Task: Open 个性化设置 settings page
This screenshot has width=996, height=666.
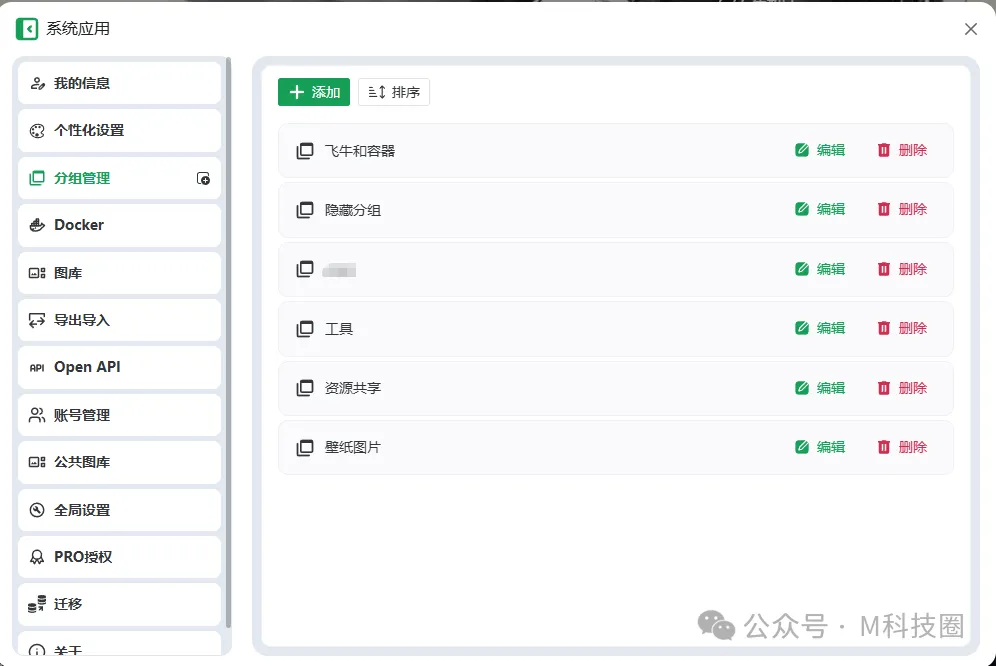Action: [119, 131]
